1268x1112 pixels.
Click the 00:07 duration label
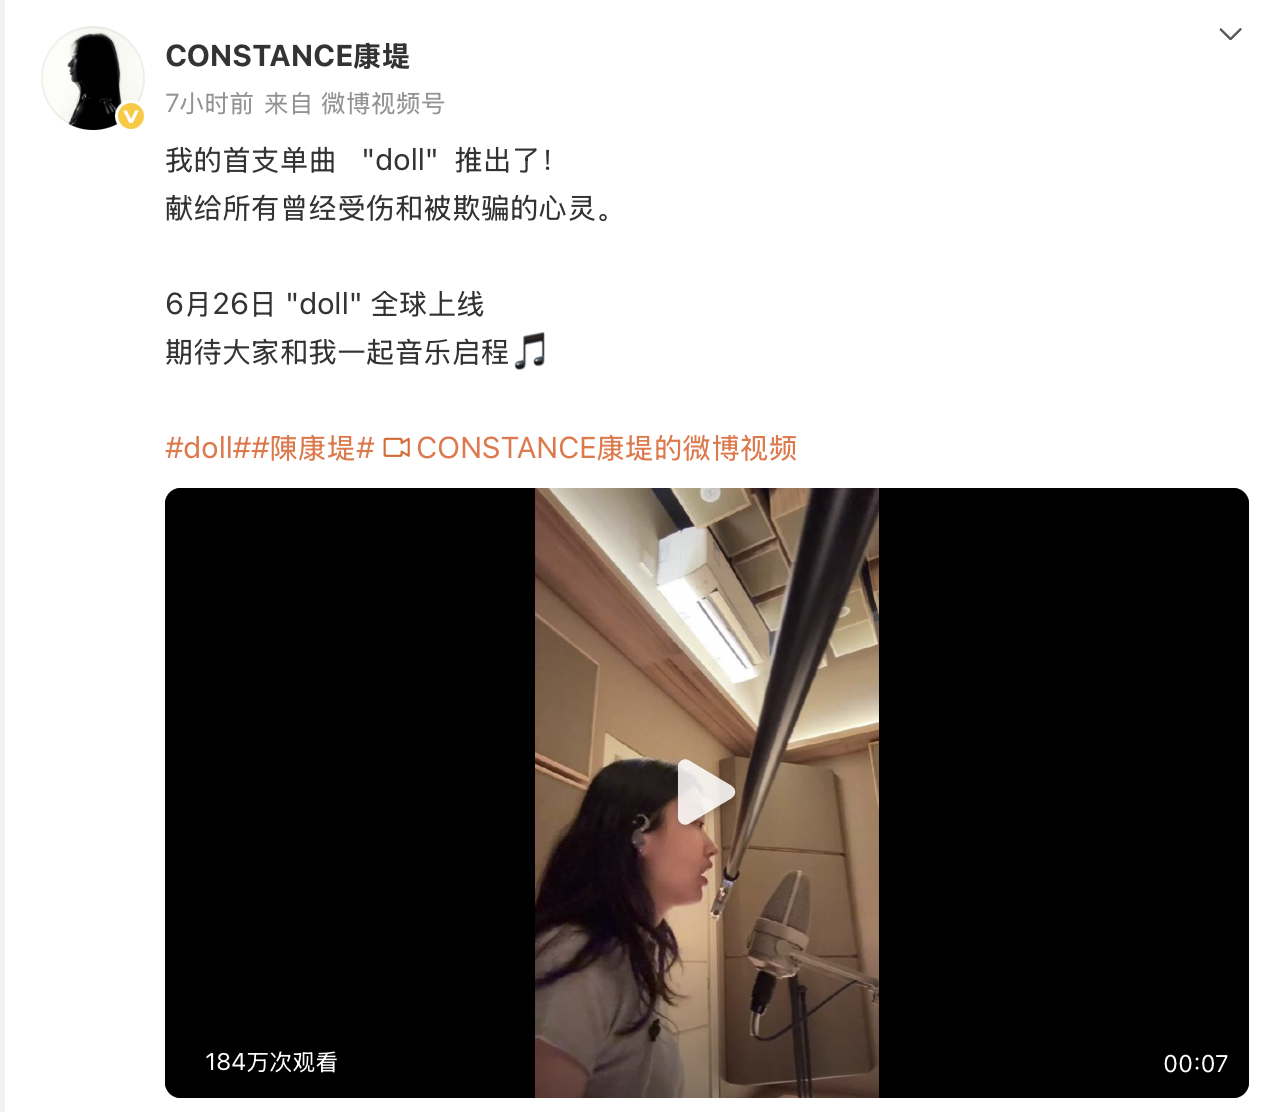point(1195,1063)
